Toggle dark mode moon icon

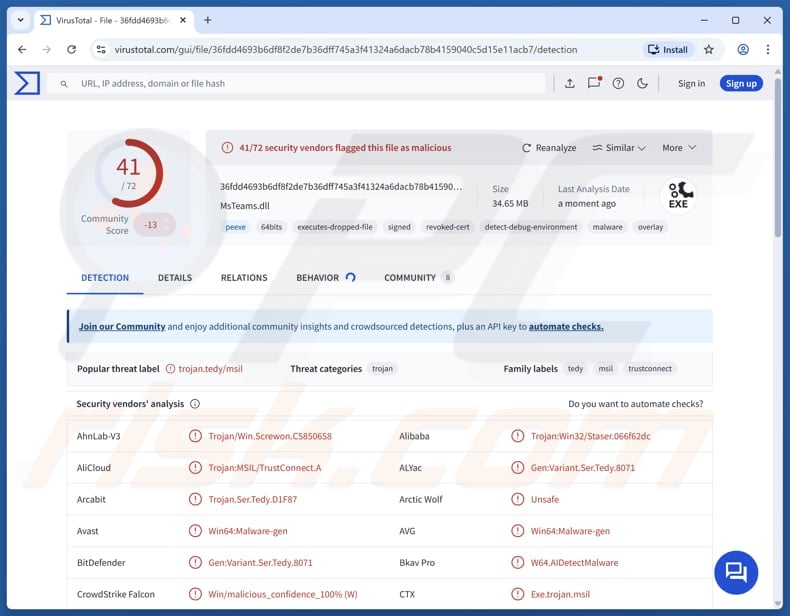point(642,84)
